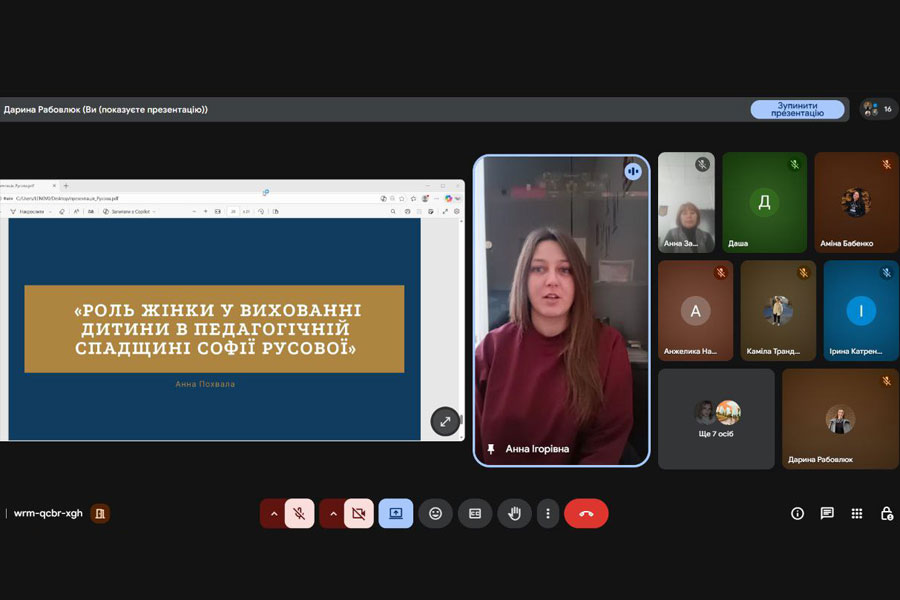900x600 pixels.
Task: Select pinned tile of Анна Ігорівна
Action: pyautogui.click(x=561, y=311)
